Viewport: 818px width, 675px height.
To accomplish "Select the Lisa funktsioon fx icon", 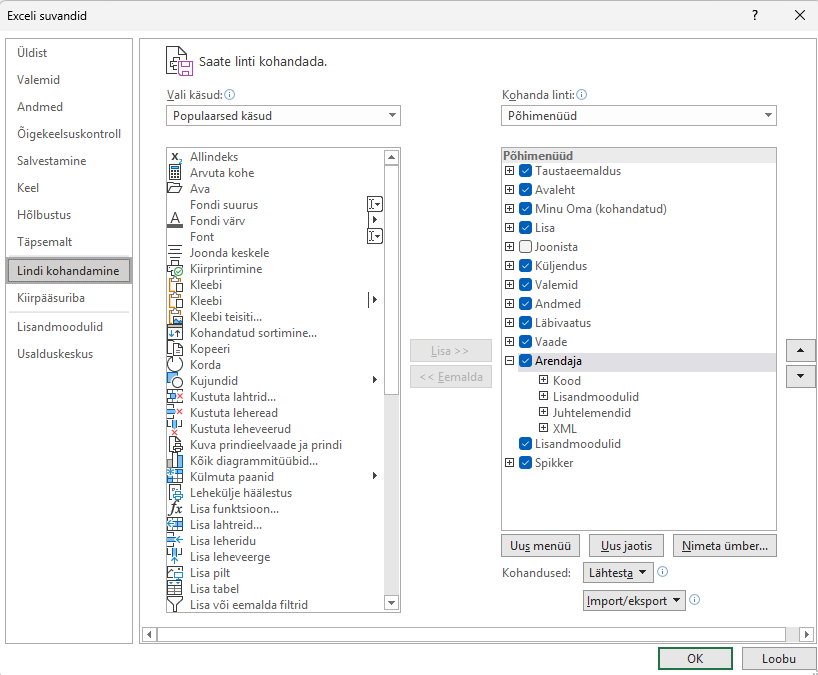I will (174, 509).
